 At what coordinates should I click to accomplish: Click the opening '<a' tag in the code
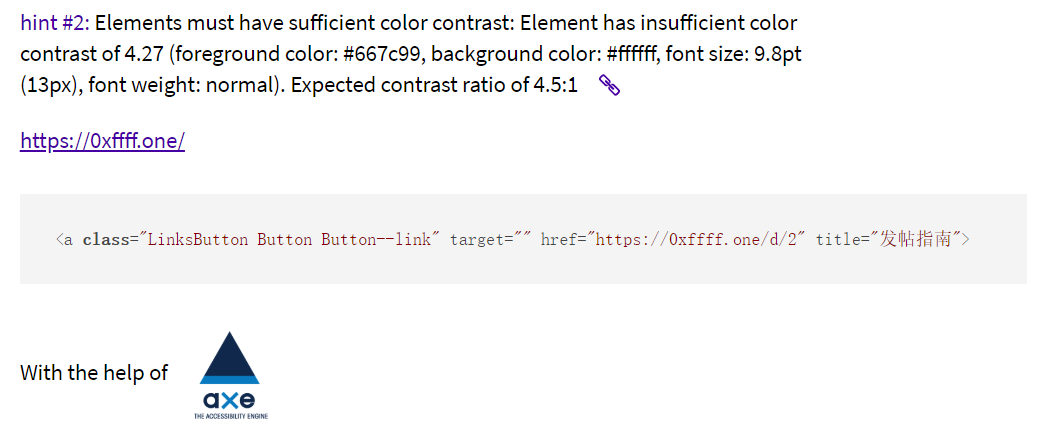[65, 239]
